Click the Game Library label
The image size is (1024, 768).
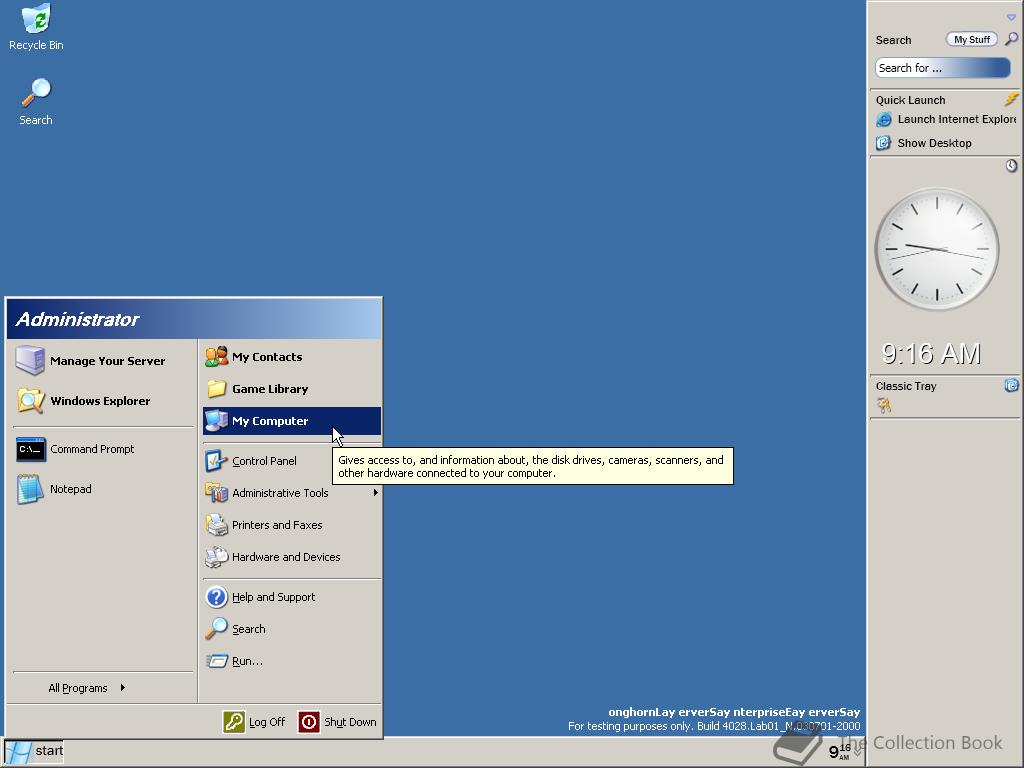coord(270,389)
